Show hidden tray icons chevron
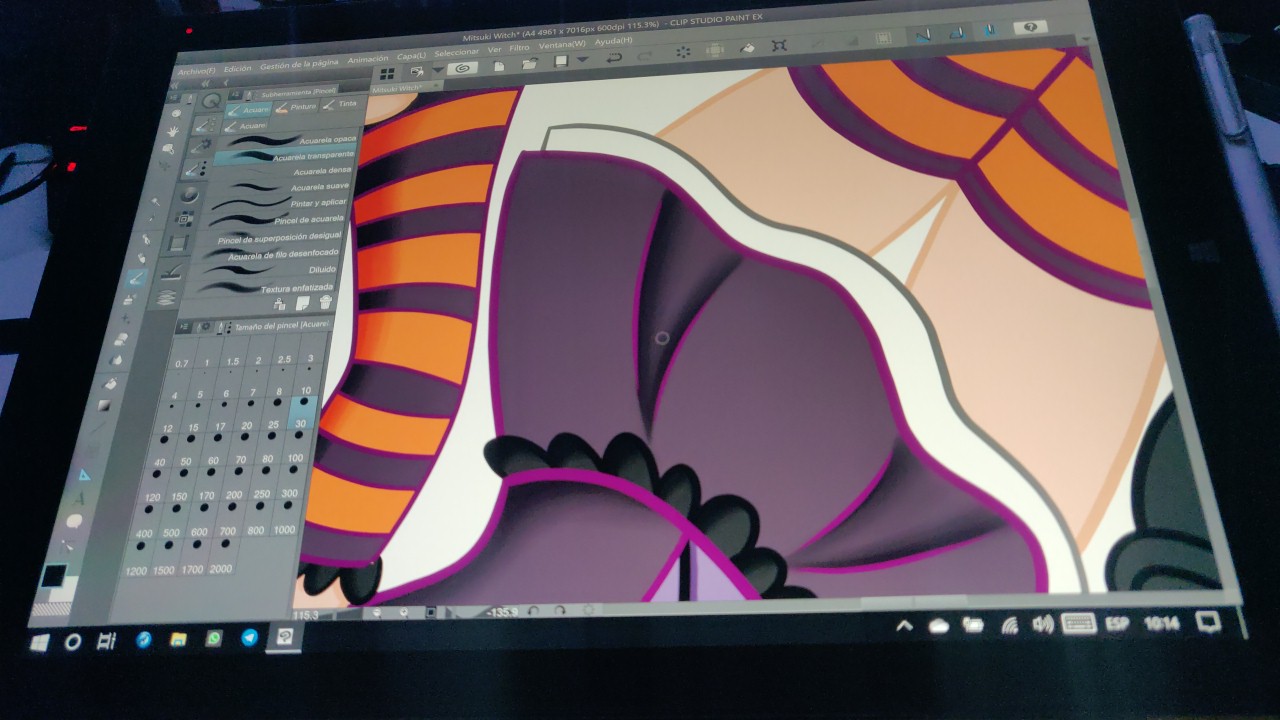This screenshot has height=720, width=1280. [x=904, y=627]
